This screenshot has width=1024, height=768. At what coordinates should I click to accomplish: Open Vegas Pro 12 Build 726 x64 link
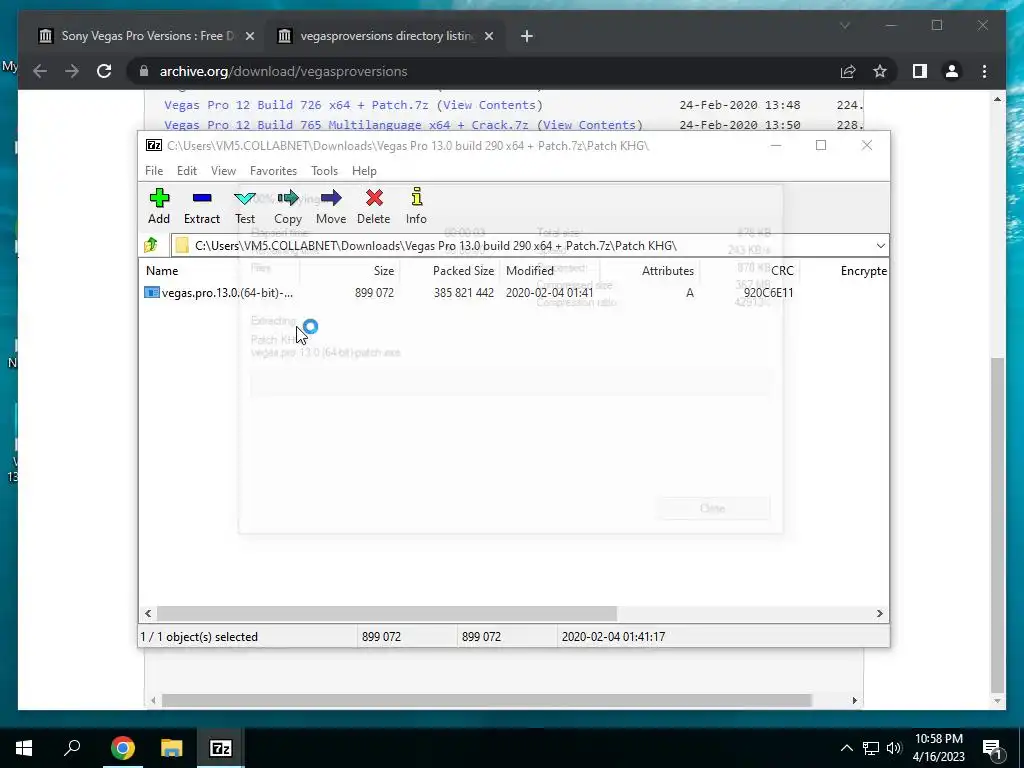[x=296, y=105]
